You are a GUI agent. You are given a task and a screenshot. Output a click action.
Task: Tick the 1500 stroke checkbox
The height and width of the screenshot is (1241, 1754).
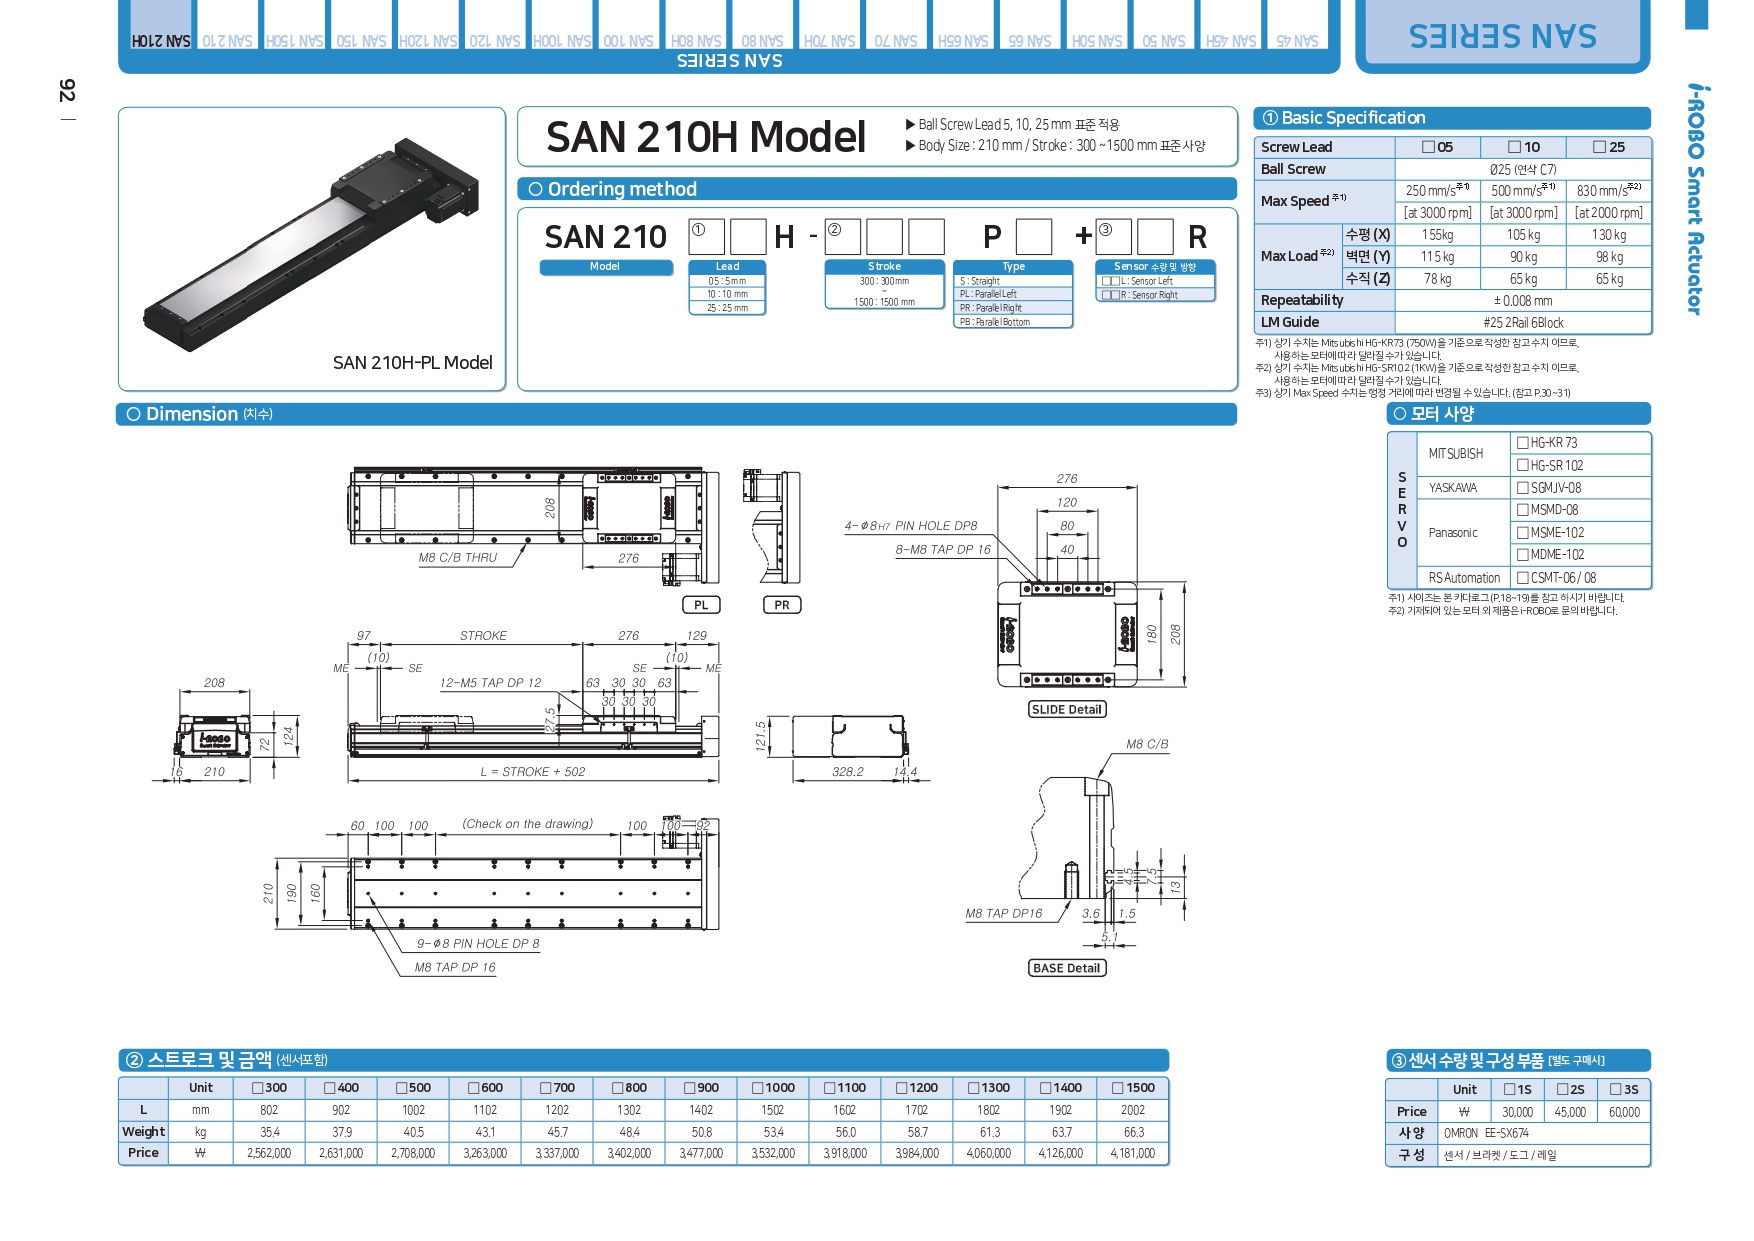(1118, 1088)
